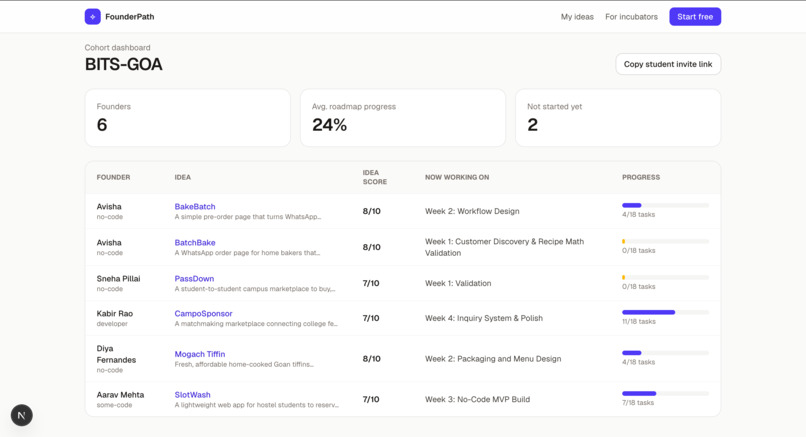The width and height of the screenshot is (806, 437).
Task: Click Avisha in the BatchBake row
Action: coord(109,242)
